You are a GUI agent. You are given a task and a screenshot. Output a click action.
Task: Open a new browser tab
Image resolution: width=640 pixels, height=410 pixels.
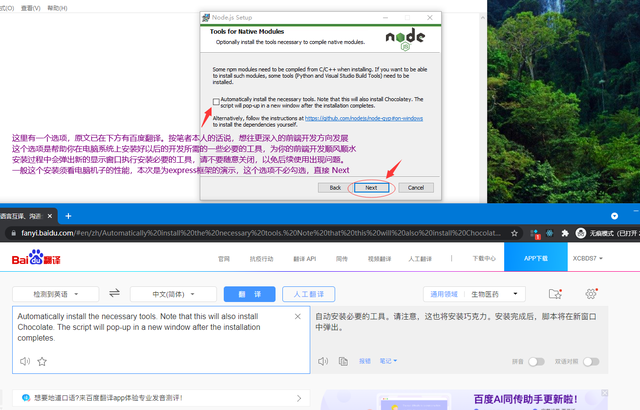tap(68, 216)
